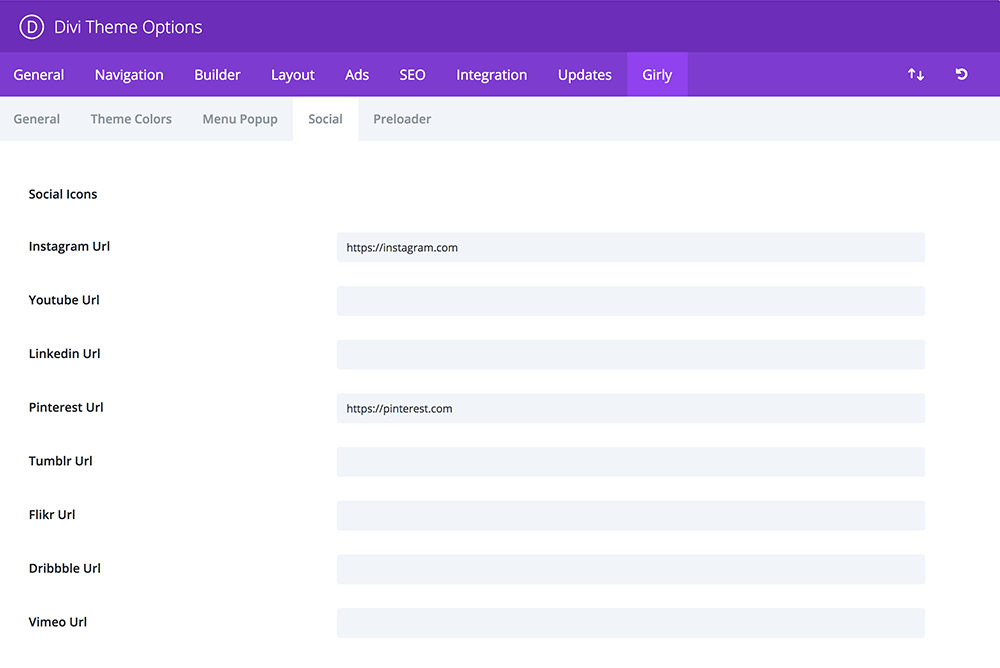
Task: Click the Divi logo icon
Action: (x=32, y=27)
